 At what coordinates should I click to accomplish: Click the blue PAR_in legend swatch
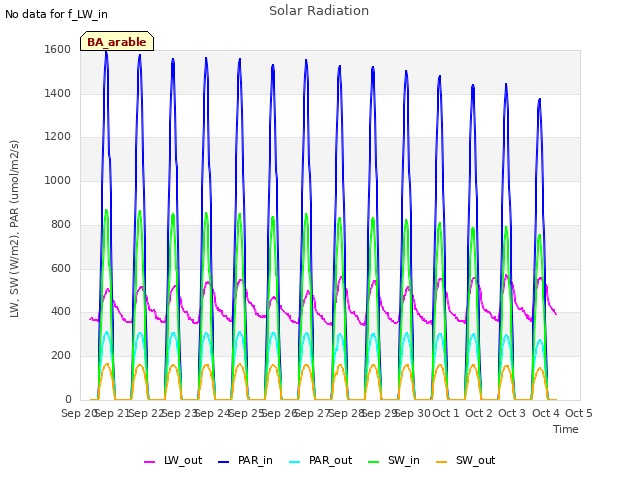click(x=224, y=462)
